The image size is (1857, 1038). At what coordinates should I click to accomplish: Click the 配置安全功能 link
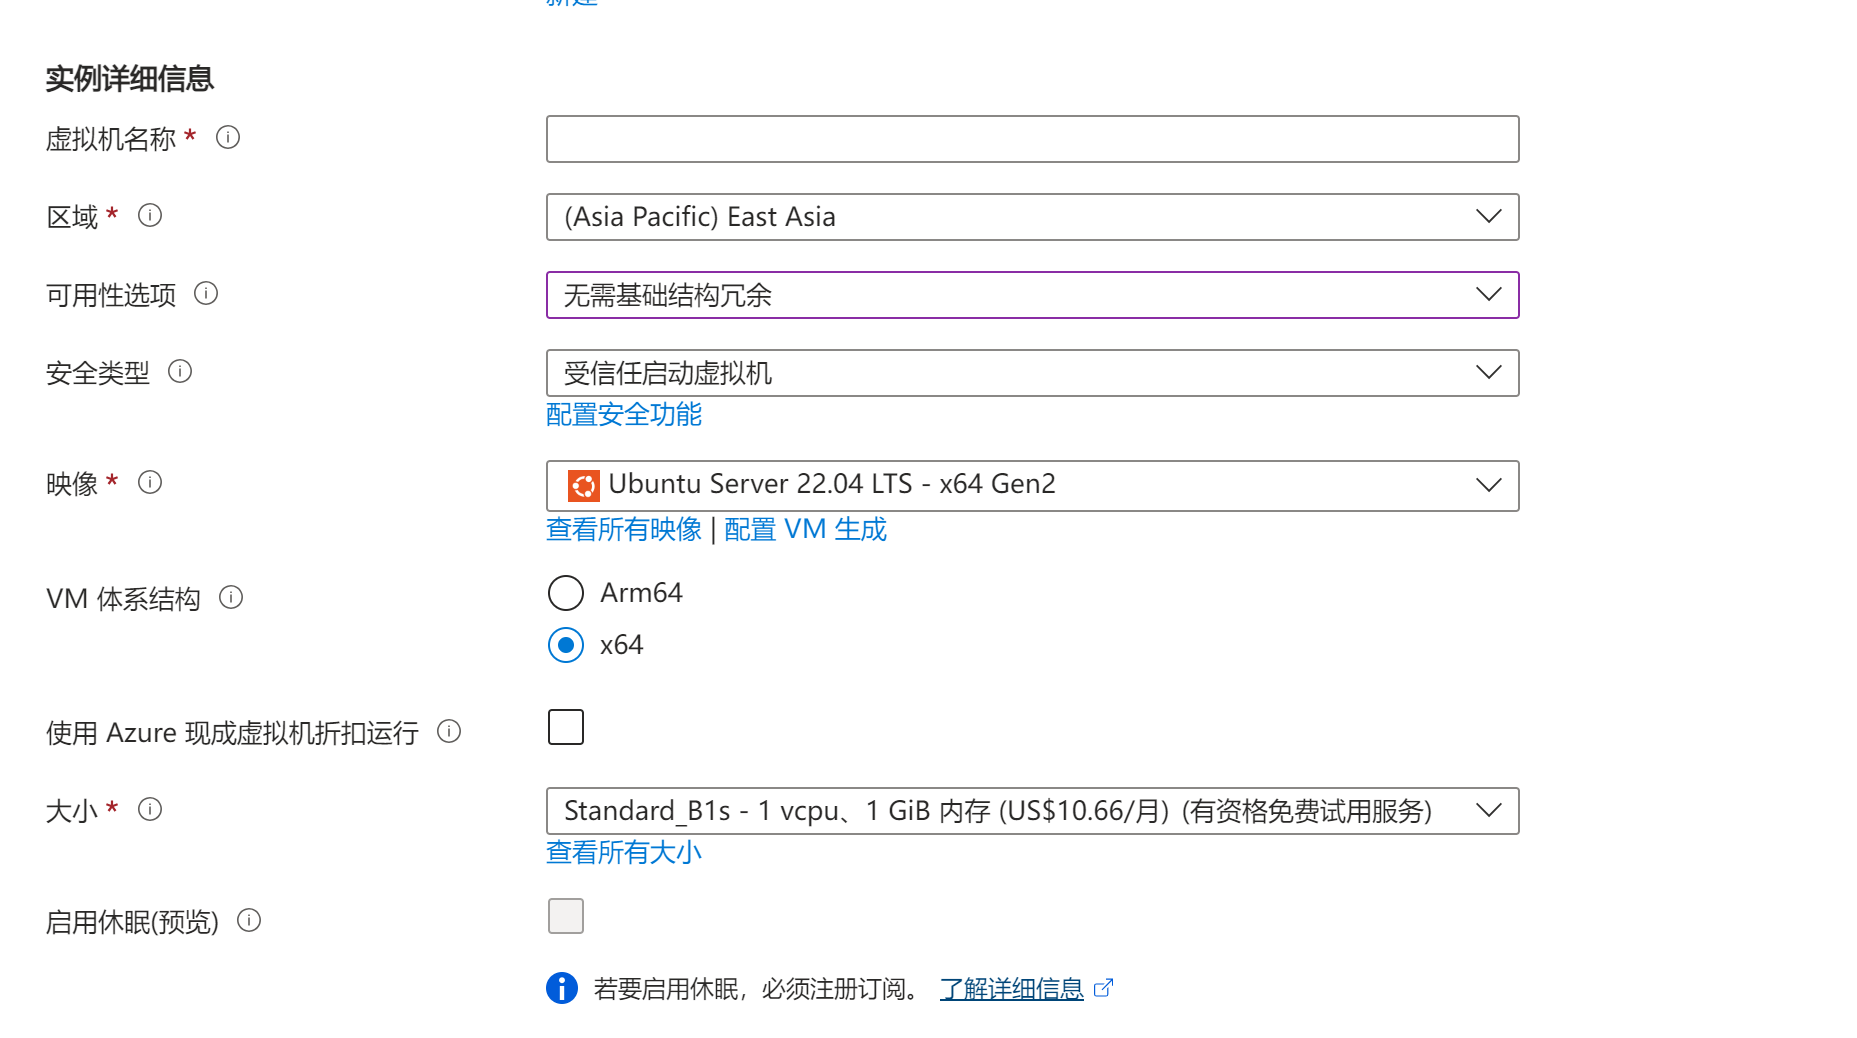click(x=624, y=414)
